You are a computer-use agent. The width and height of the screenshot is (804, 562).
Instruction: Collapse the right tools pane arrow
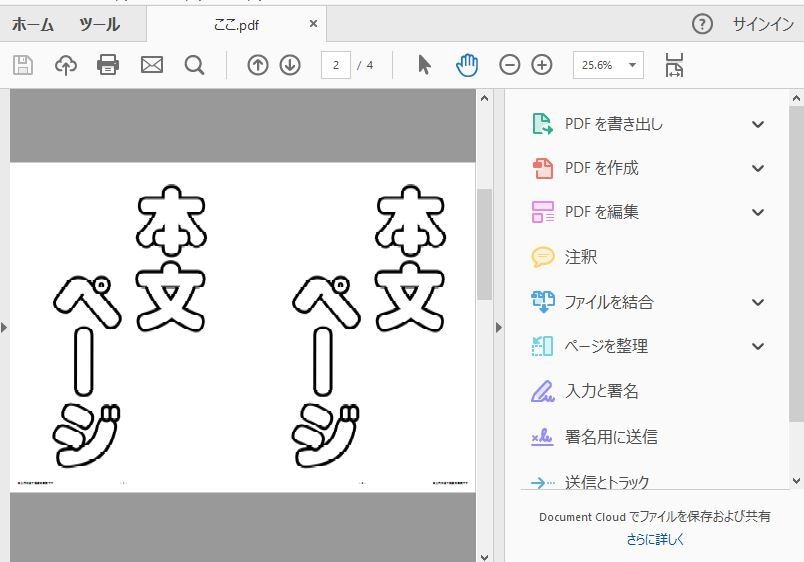498,327
